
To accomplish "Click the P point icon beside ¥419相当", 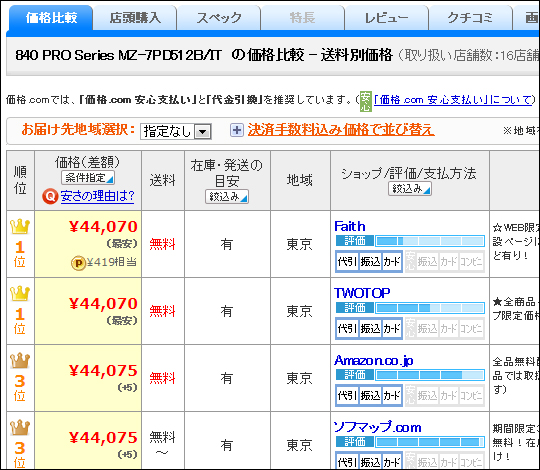I will pyautogui.click(x=78, y=263).
